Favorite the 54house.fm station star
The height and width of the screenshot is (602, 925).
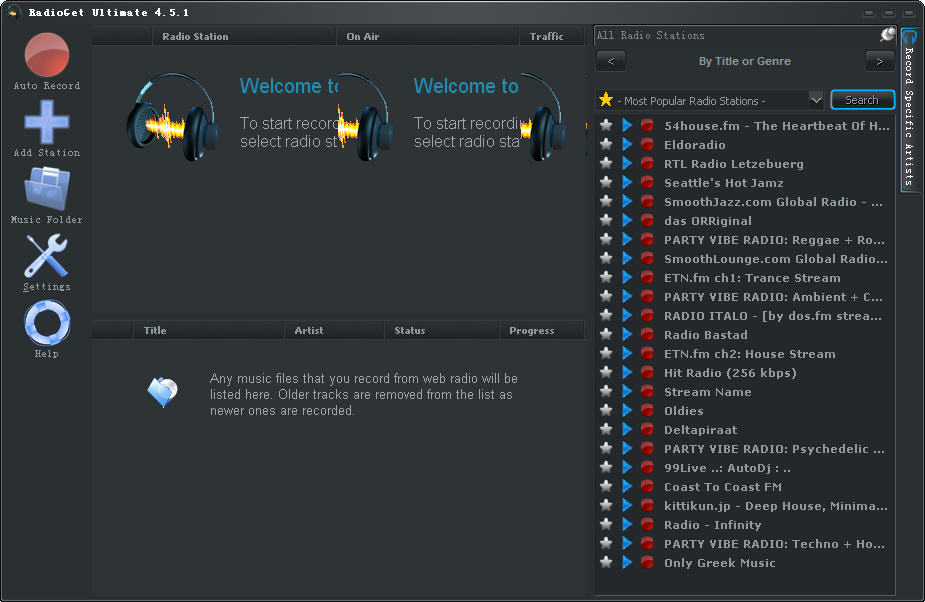point(606,125)
